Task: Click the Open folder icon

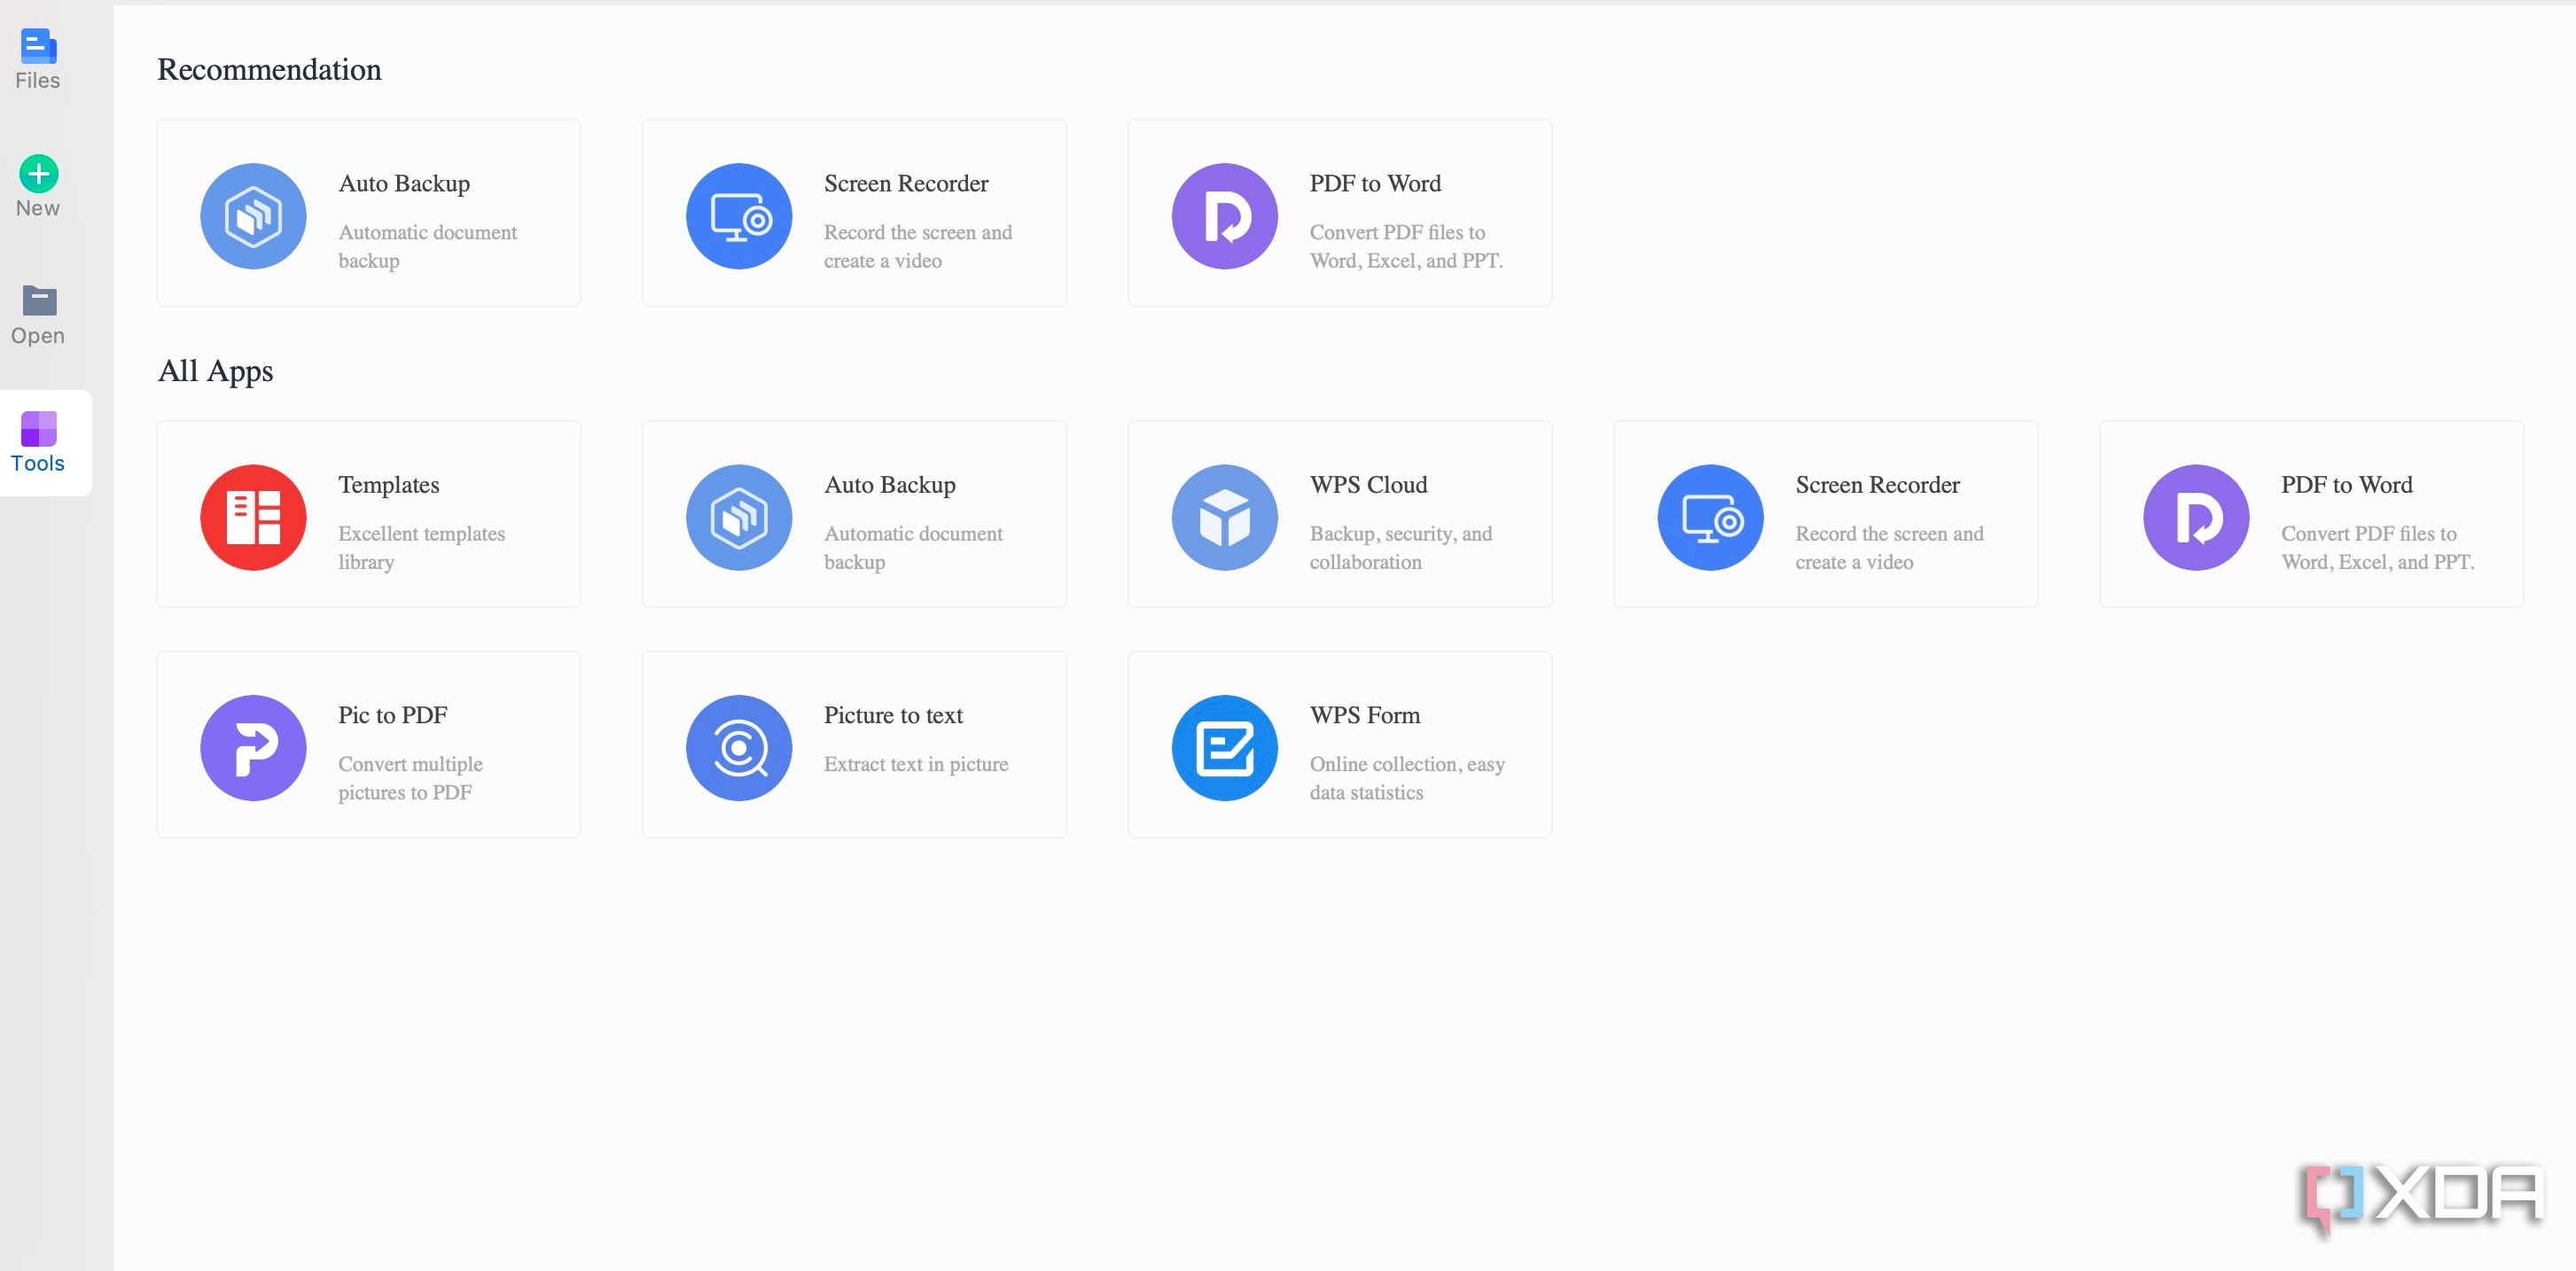Action: [39, 300]
